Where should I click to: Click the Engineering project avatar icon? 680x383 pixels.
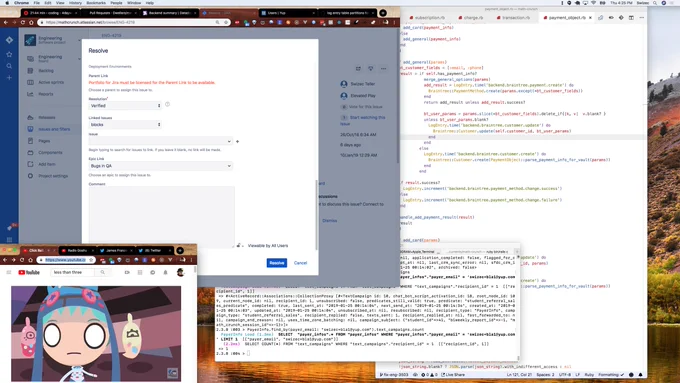(30, 40)
